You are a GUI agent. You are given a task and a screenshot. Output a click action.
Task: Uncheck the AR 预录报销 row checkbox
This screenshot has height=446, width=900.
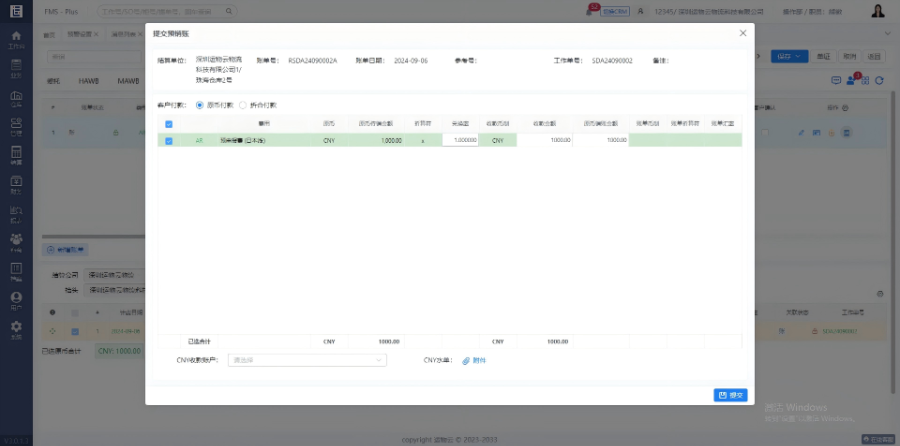(168, 141)
